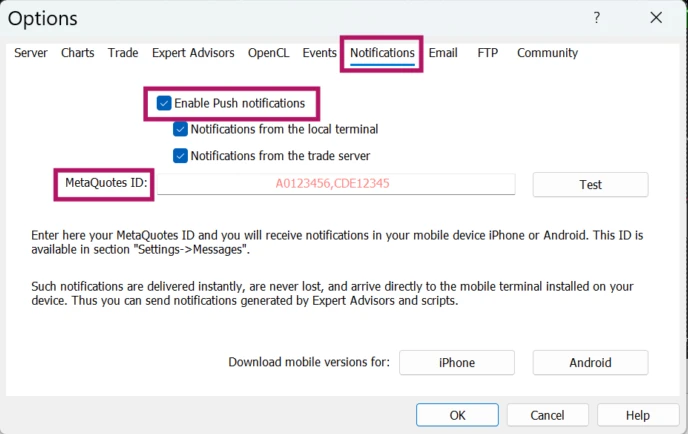
Task: Select the OpenCL tab
Action: 269,53
